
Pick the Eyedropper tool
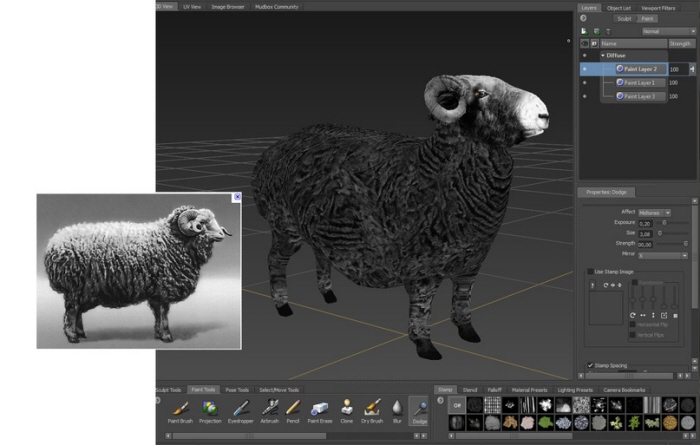(241, 410)
